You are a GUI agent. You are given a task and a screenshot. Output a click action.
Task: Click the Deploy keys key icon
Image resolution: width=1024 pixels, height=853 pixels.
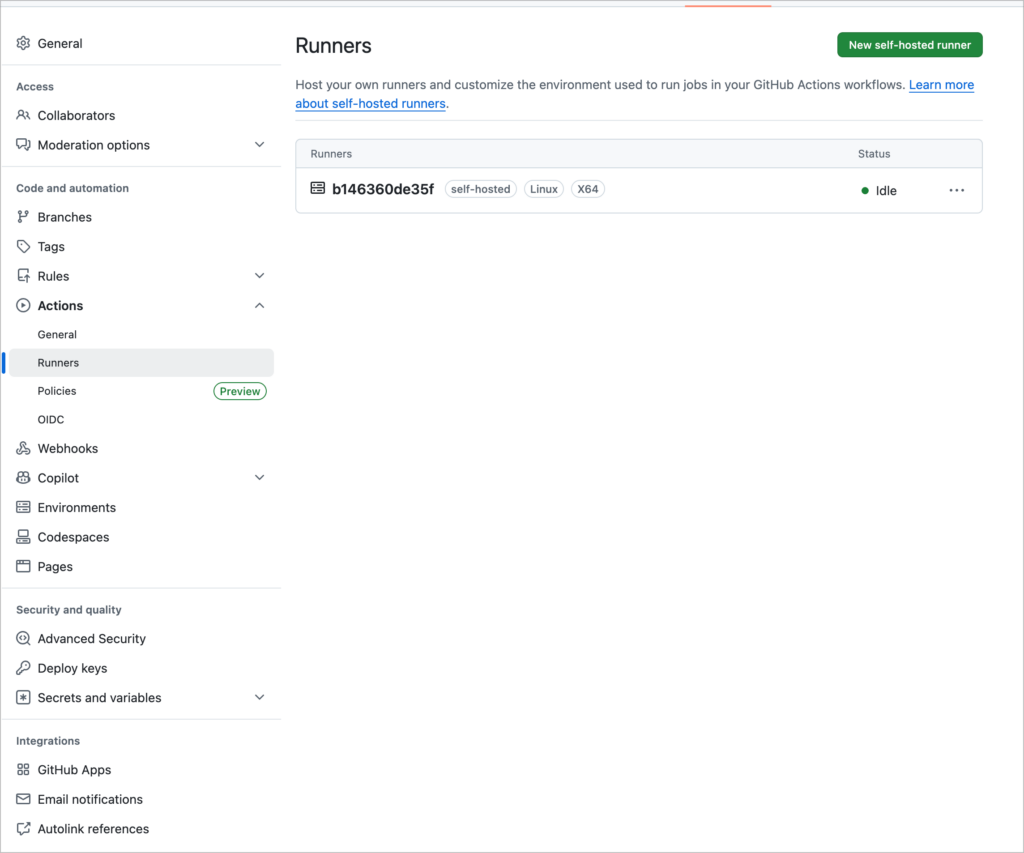pos(24,668)
